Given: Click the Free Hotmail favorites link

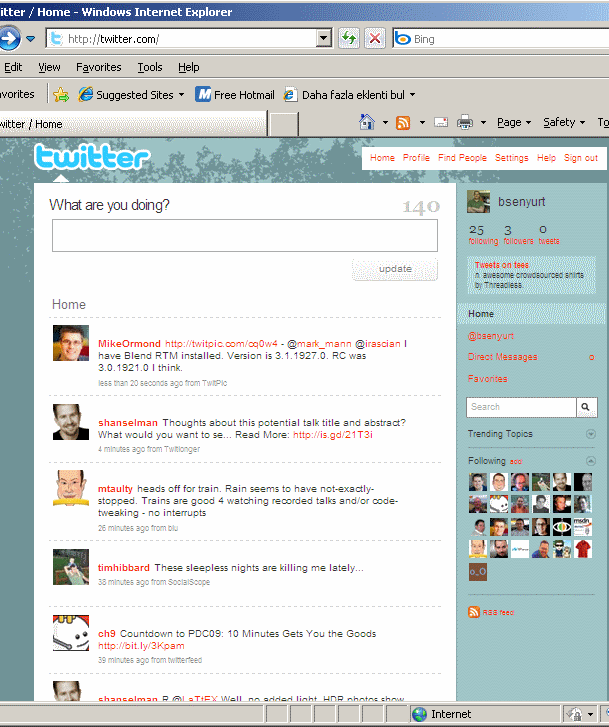Looking at the screenshot, I should (235, 95).
